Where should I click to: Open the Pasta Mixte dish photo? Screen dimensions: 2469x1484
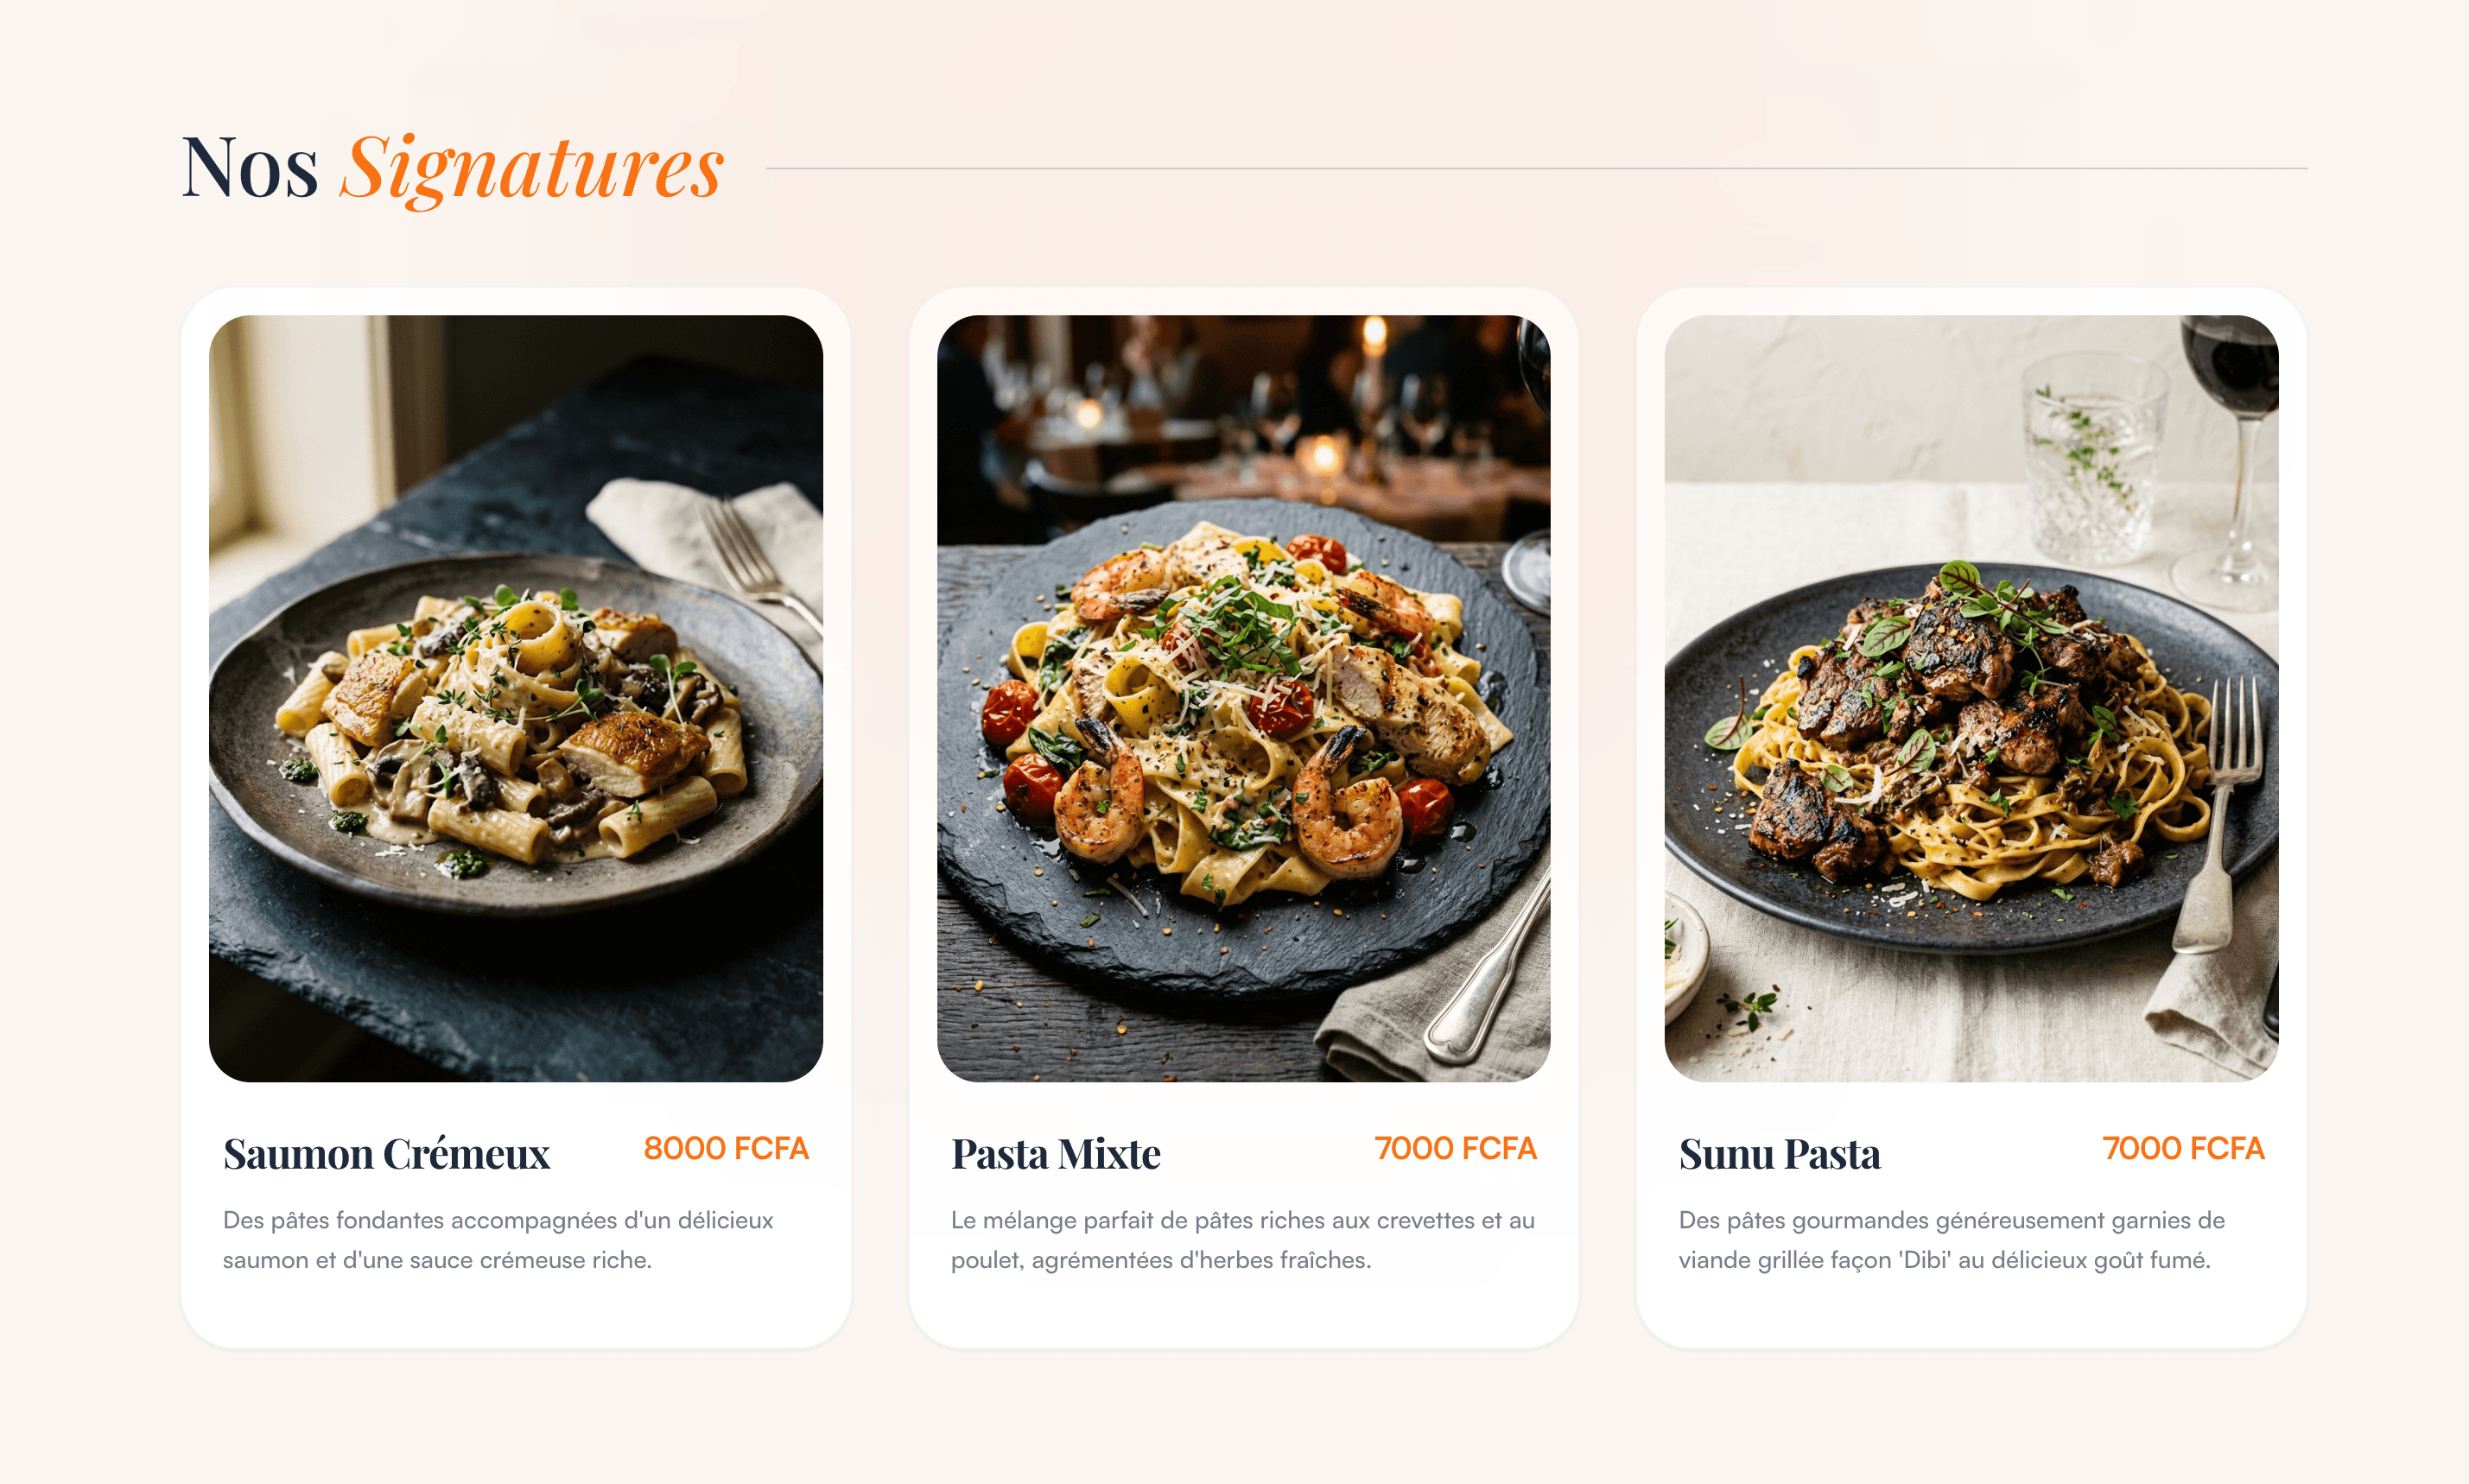(1243, 698)
